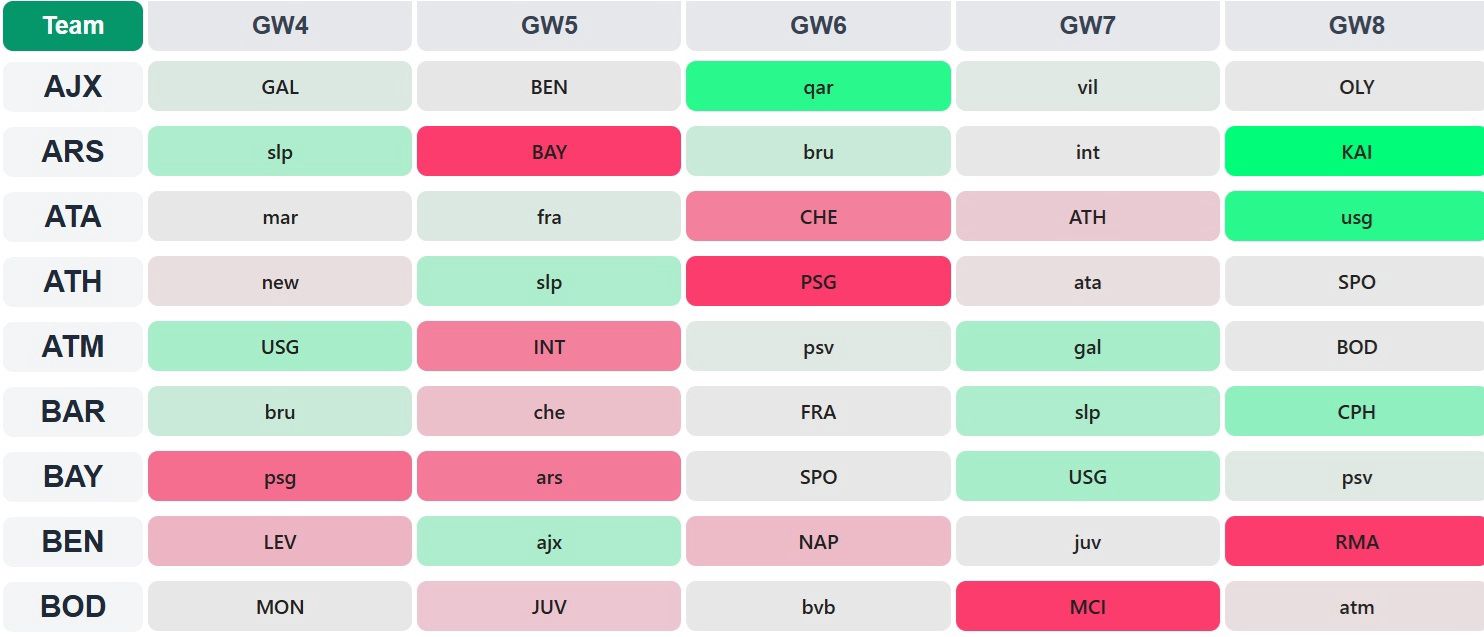Click the red BAY fixture for ARS
The image size is (1484, 637).
point(549,152)
